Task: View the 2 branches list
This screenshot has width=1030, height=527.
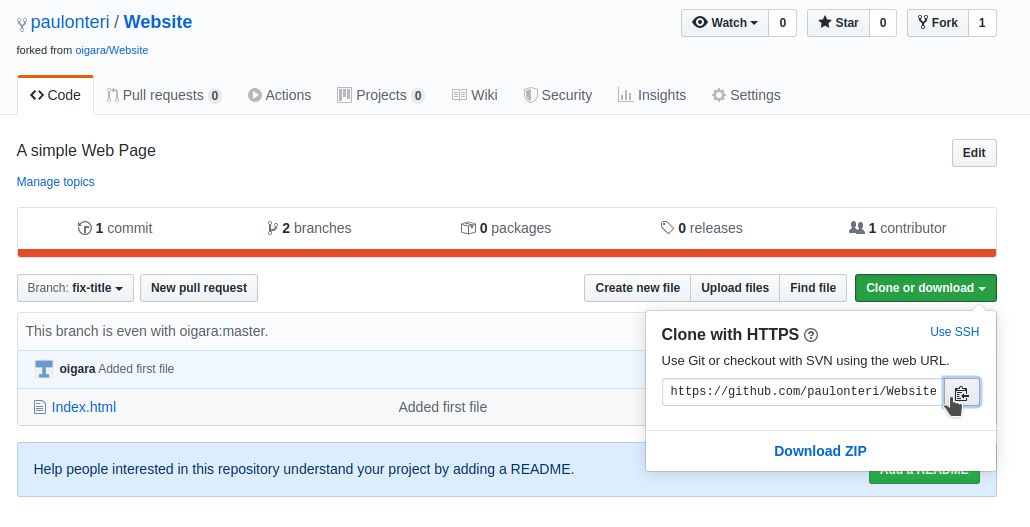Action: (309, 229)
